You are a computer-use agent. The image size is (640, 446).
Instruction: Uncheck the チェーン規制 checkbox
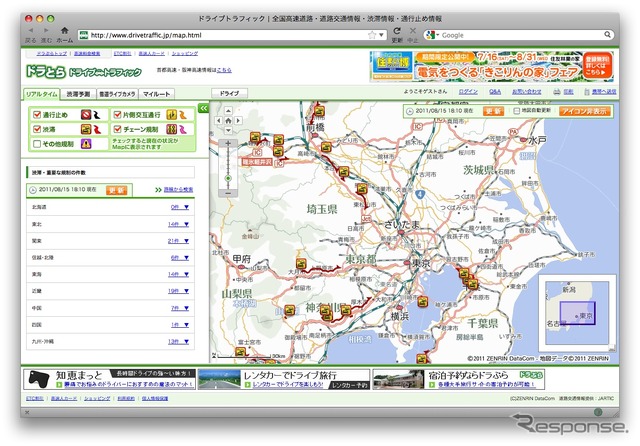118,129
